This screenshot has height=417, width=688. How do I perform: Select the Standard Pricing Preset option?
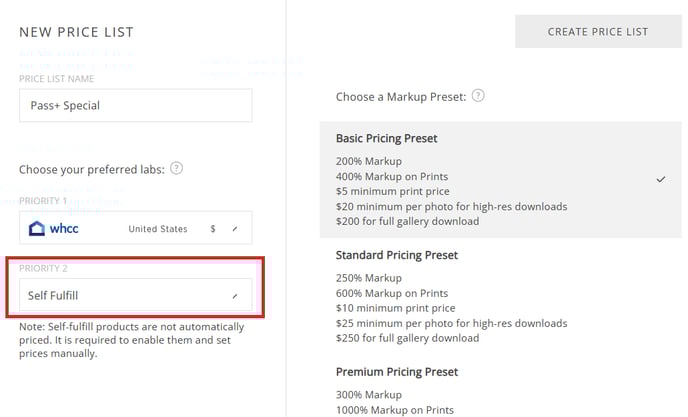[x=501, y=297]
